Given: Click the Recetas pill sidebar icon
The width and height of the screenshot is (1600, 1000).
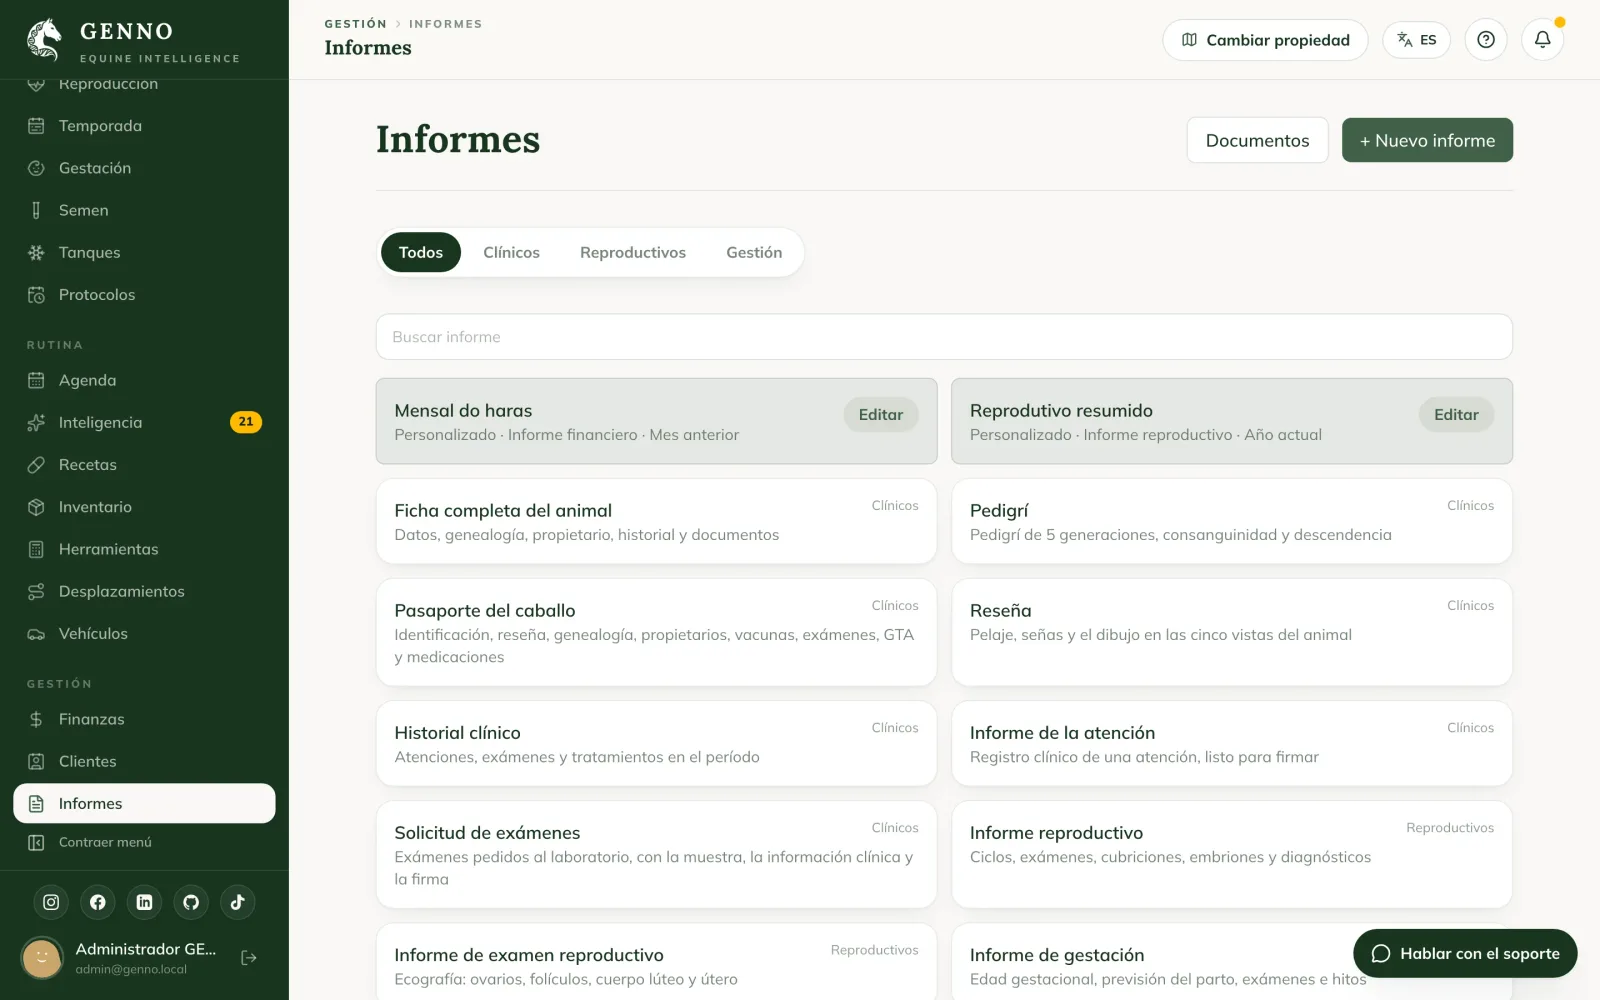Looking at the screenshot, I should [x=36, y=465].
